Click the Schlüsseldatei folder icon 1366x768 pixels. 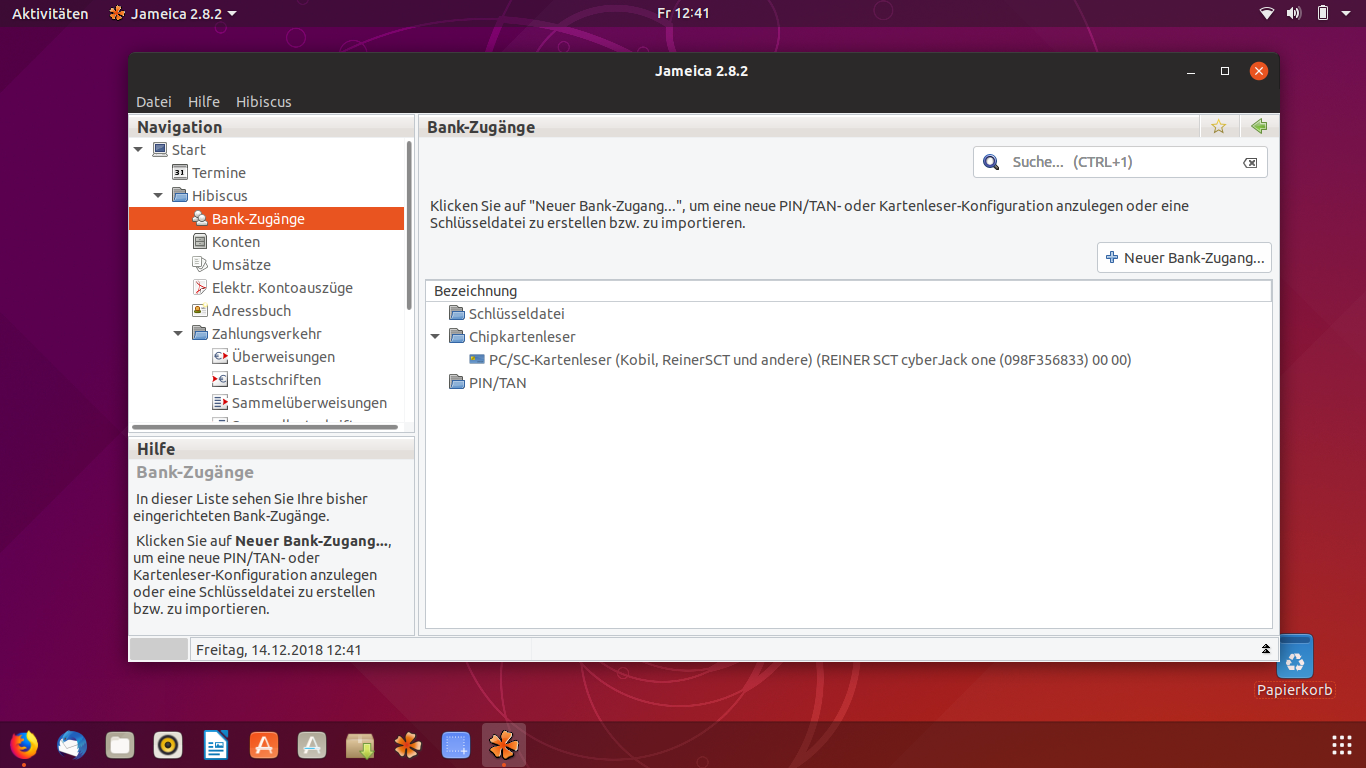coord(457,314)
